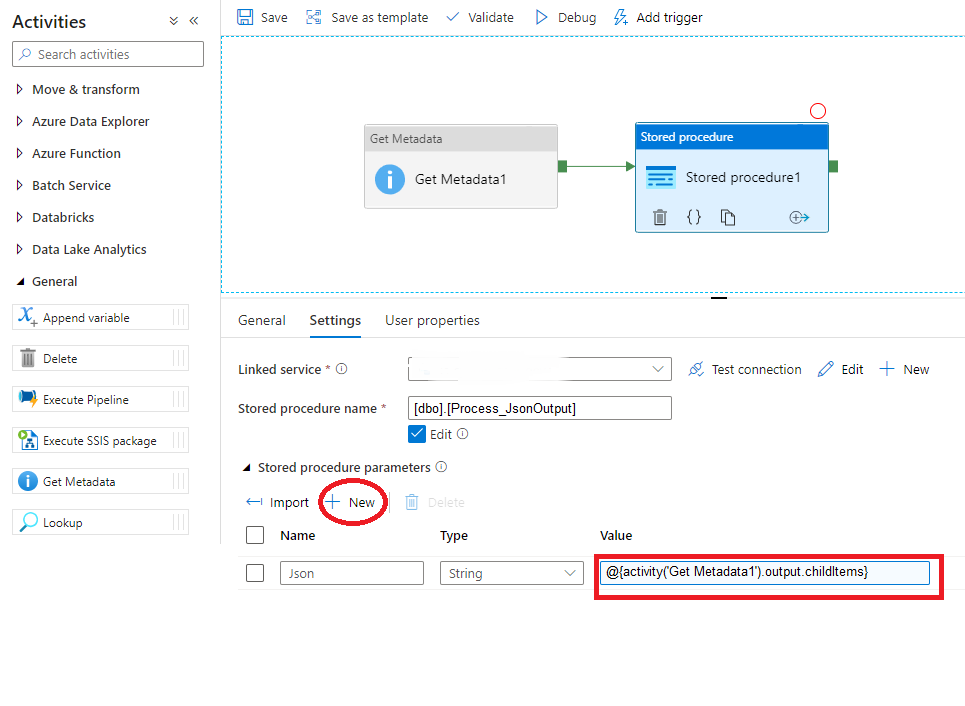Click the Stored procedure1 green output connector
The image size is (965, 706).
click(833, 166)
